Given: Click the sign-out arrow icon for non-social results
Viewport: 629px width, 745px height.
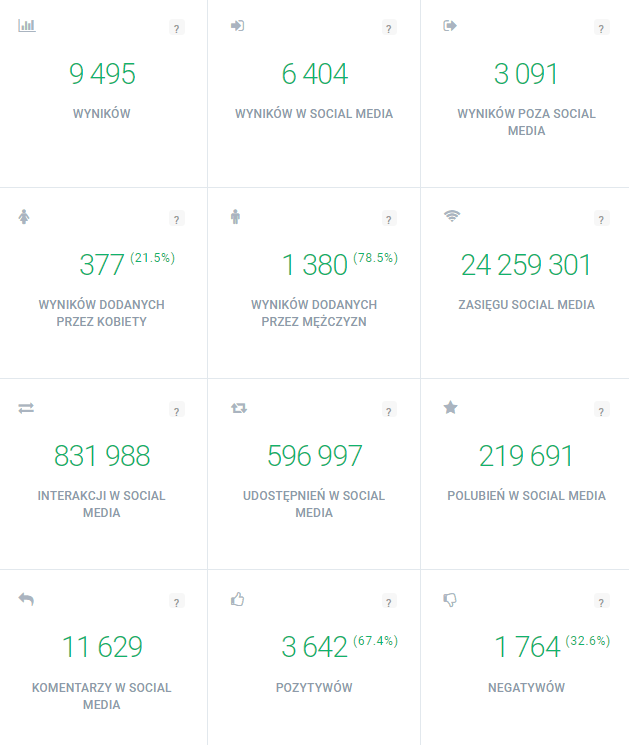Looking at the screenshot, I should pos(450,26).
